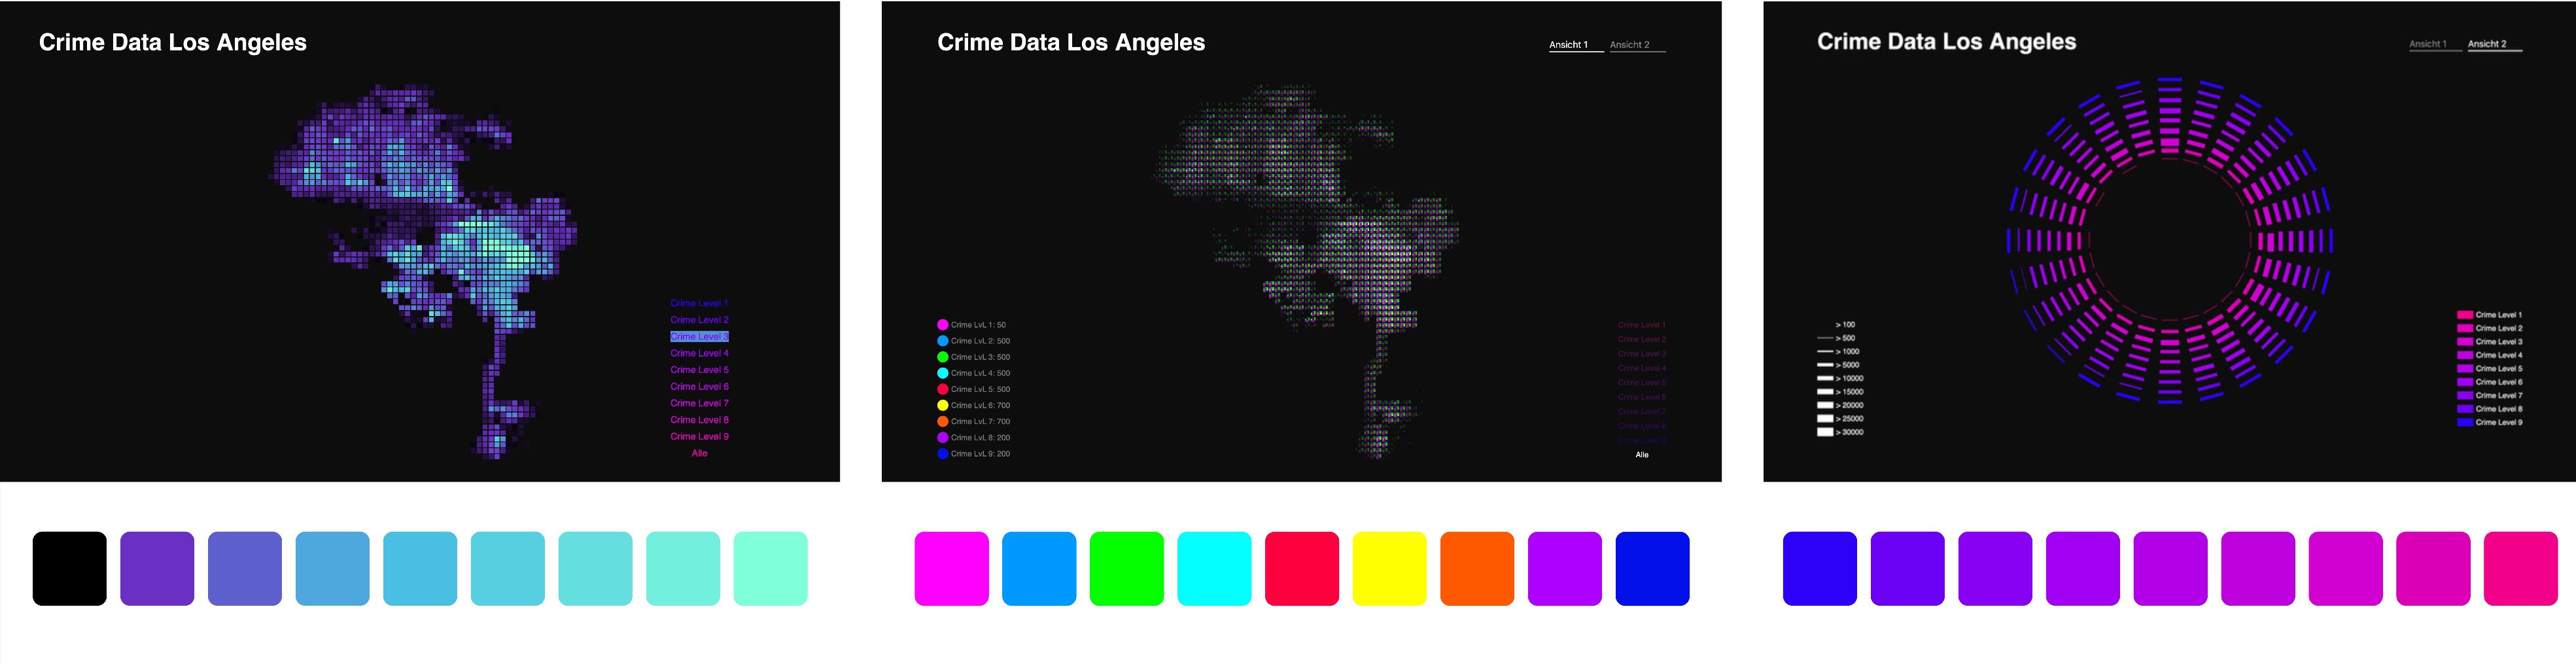Toggle 'Alle' filter in the purple grid map
This screenshot has width=2576, height=664.
pos(699,453)
